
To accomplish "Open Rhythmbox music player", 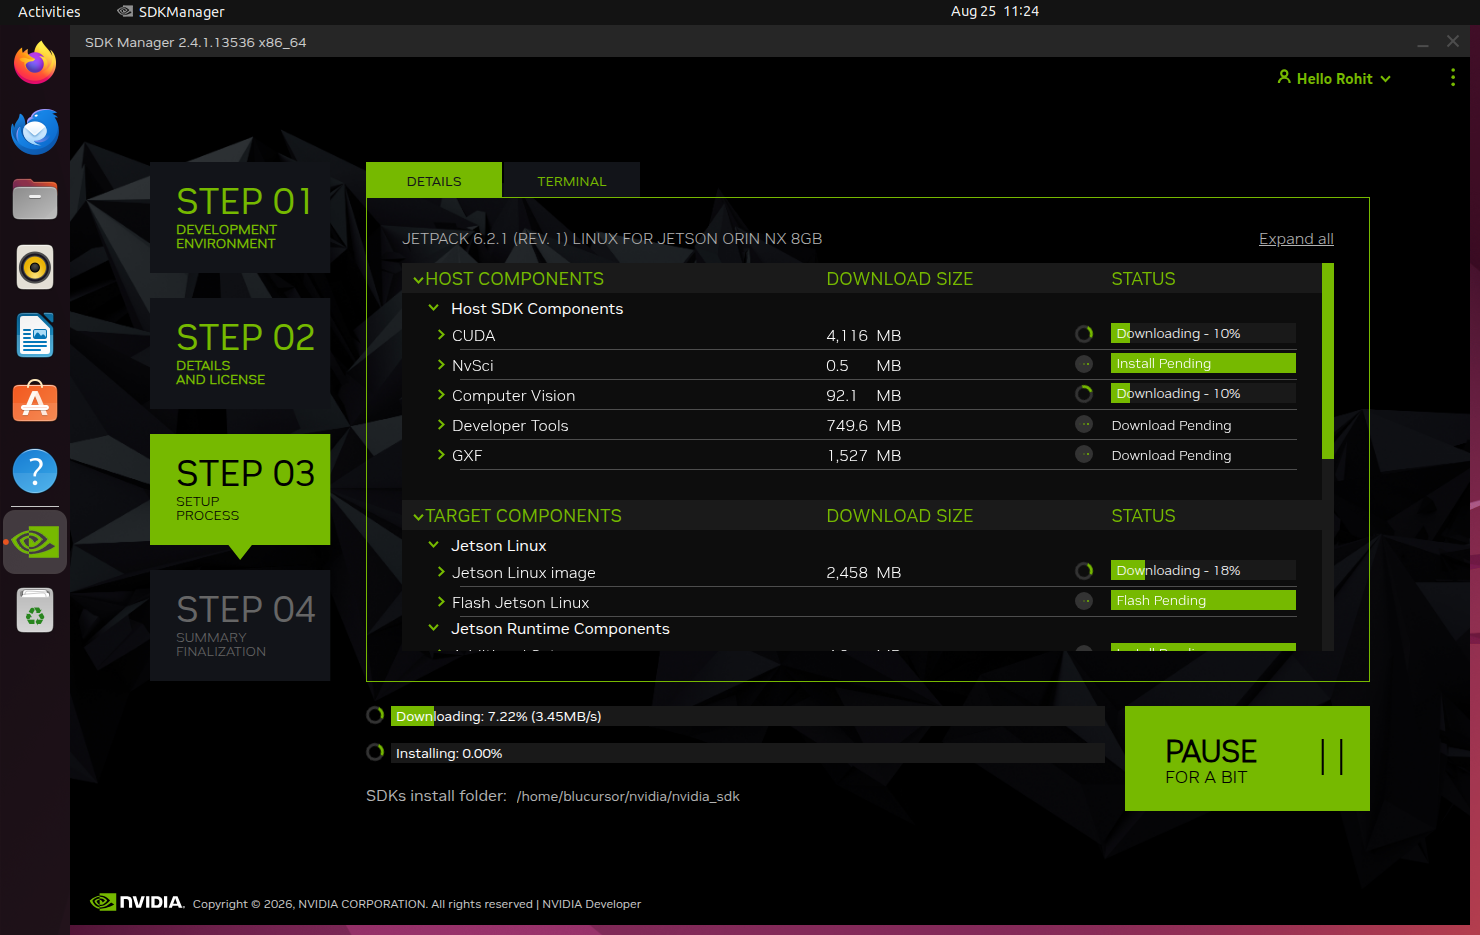I will point(35,267).
